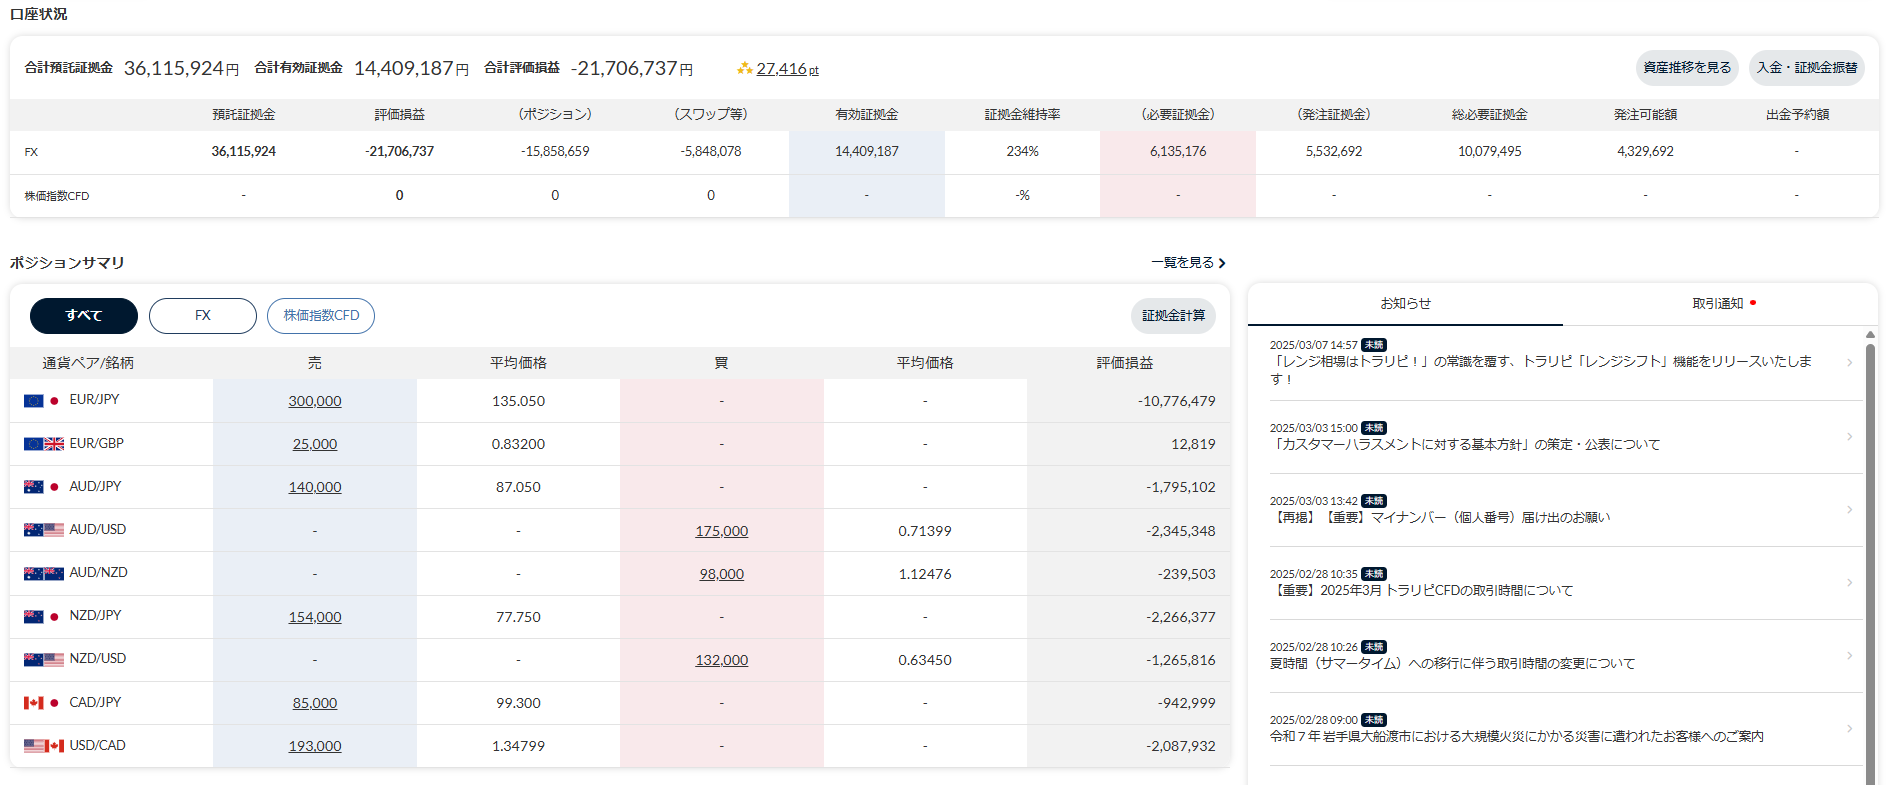Screen dimensions: 1886x785
Task: Select the 株価指数CFD filter pill
Action: [321, 316]
